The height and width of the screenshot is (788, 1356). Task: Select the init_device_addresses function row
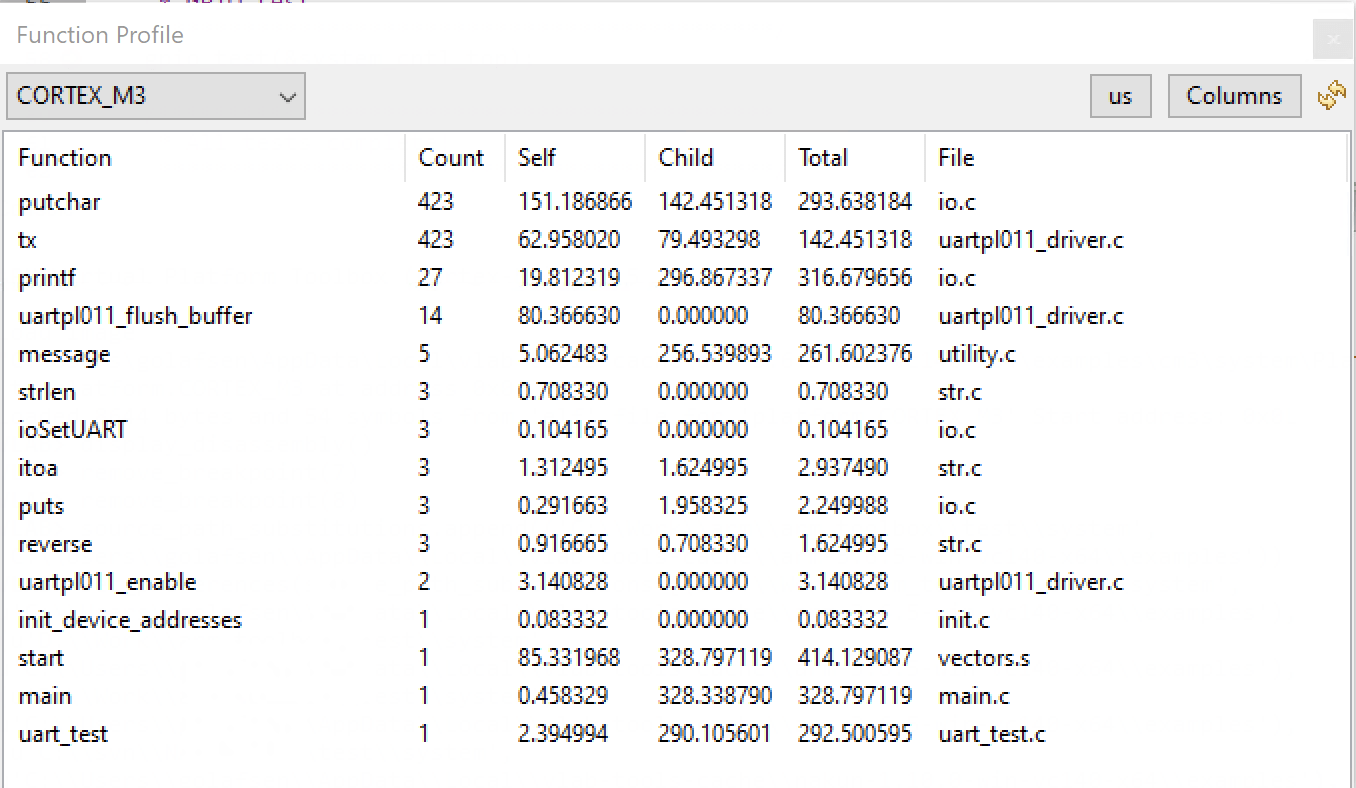click(676, 620)
